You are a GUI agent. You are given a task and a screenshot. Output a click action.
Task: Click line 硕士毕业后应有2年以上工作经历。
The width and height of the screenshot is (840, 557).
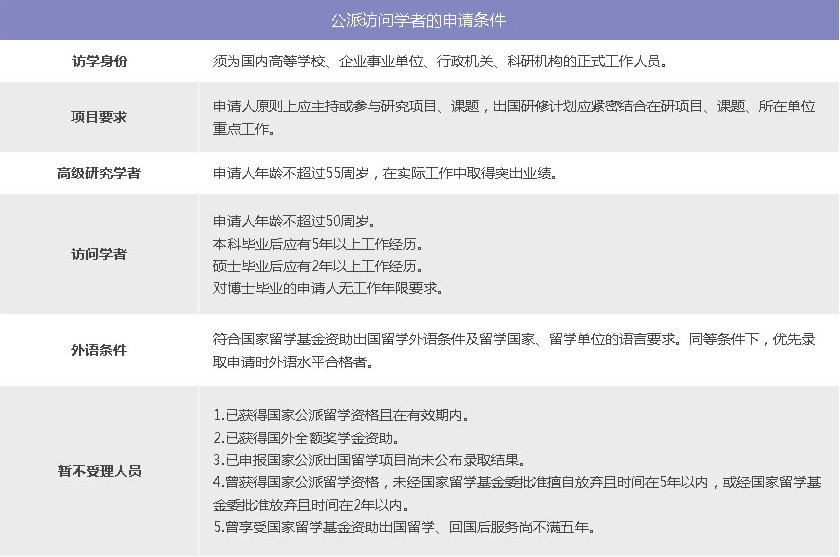[x=318, y=266]
